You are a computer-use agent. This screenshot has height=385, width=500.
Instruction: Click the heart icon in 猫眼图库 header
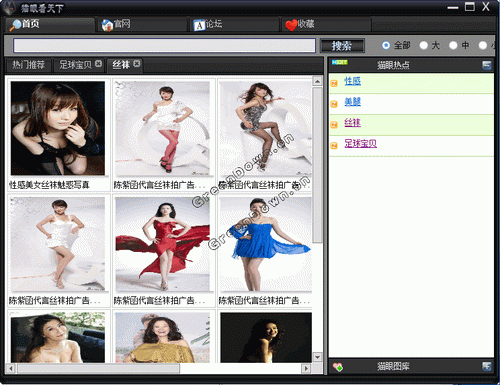[x=338, y=367]
